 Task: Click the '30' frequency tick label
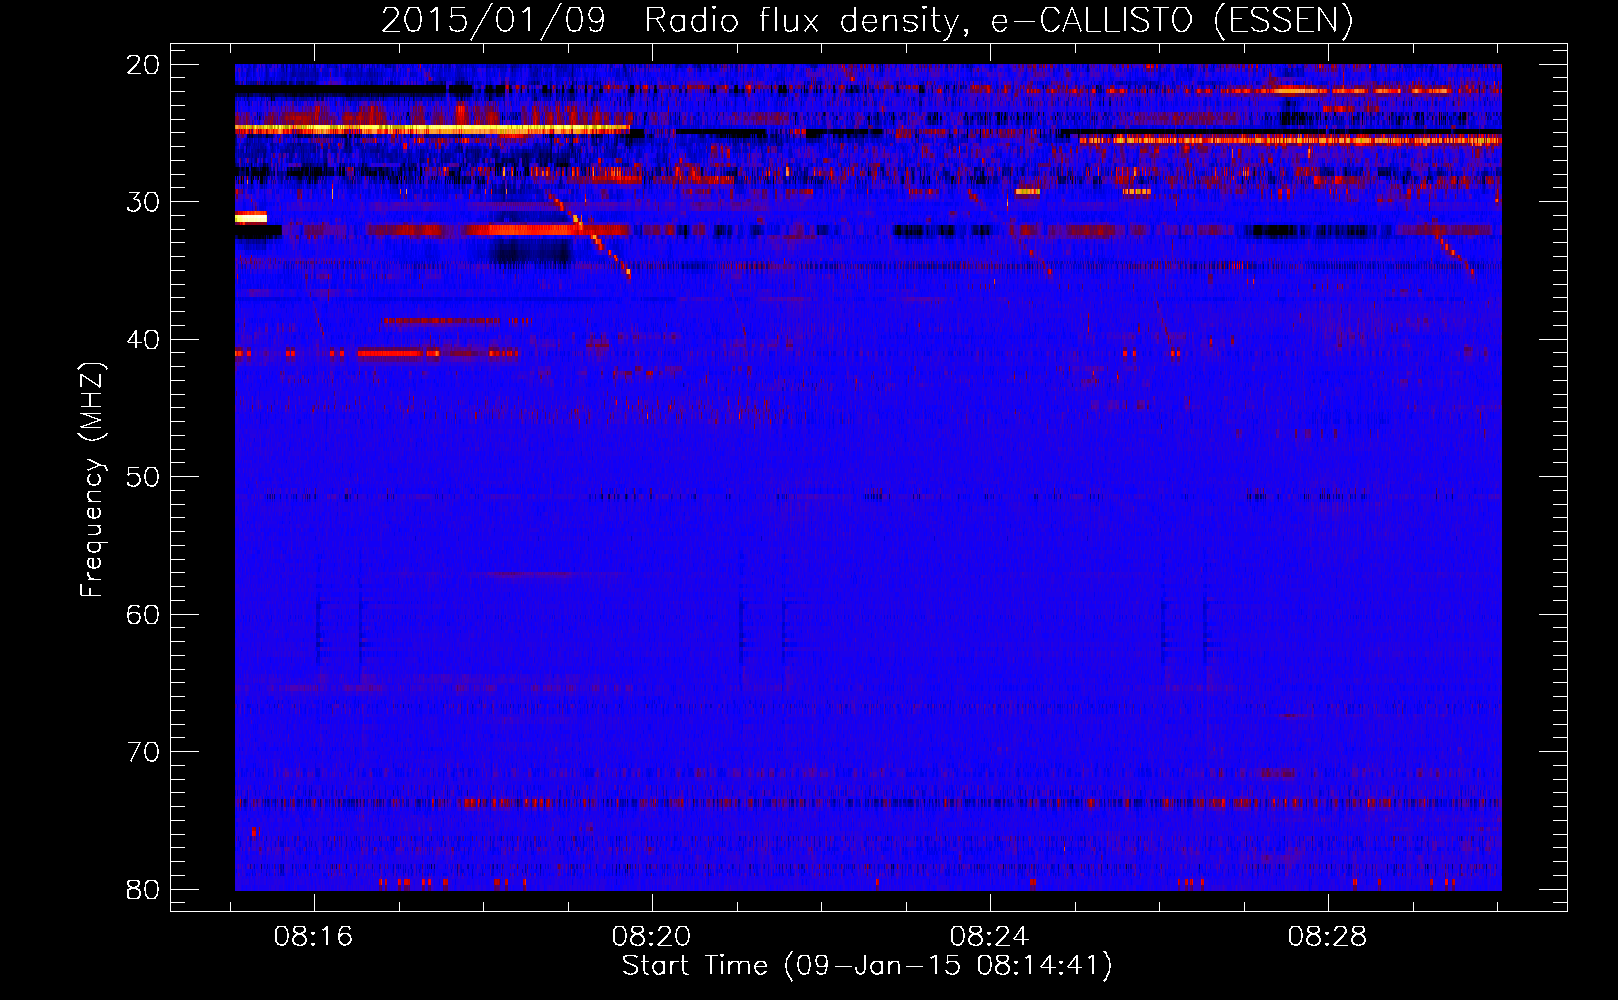click(143, 202)
